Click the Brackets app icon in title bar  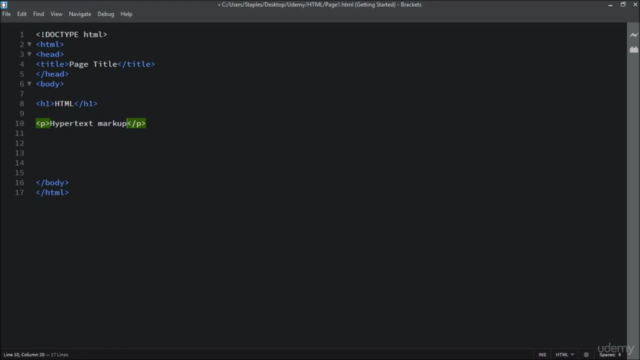4,5
